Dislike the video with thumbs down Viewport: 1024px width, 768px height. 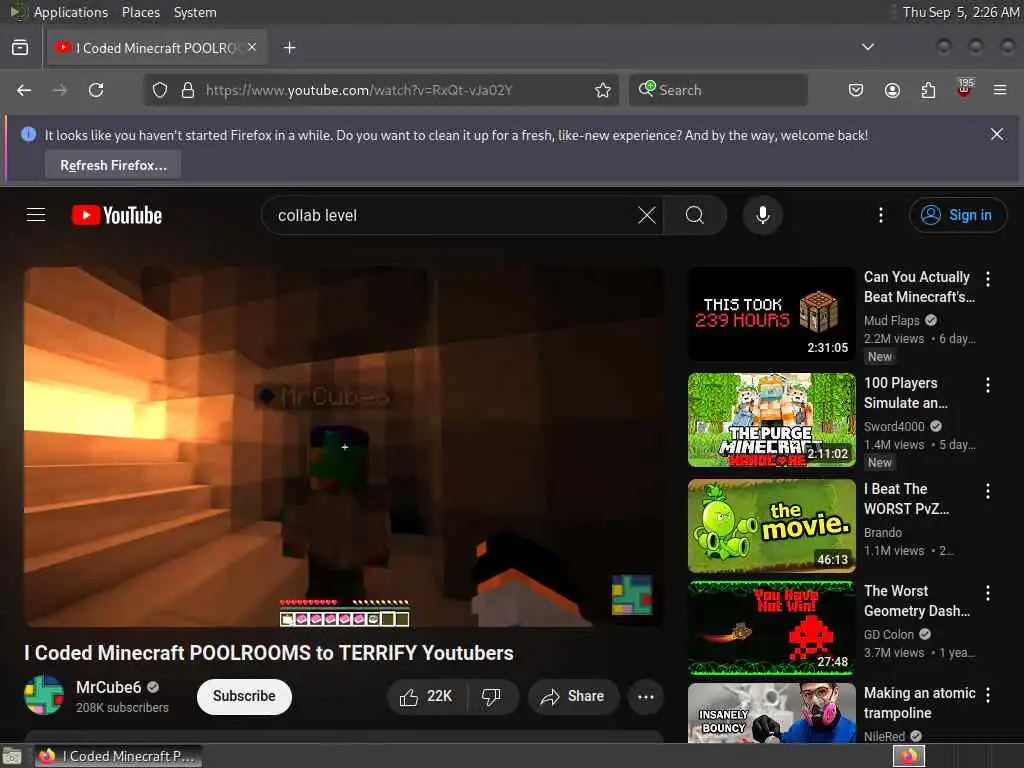pos(492,697)
